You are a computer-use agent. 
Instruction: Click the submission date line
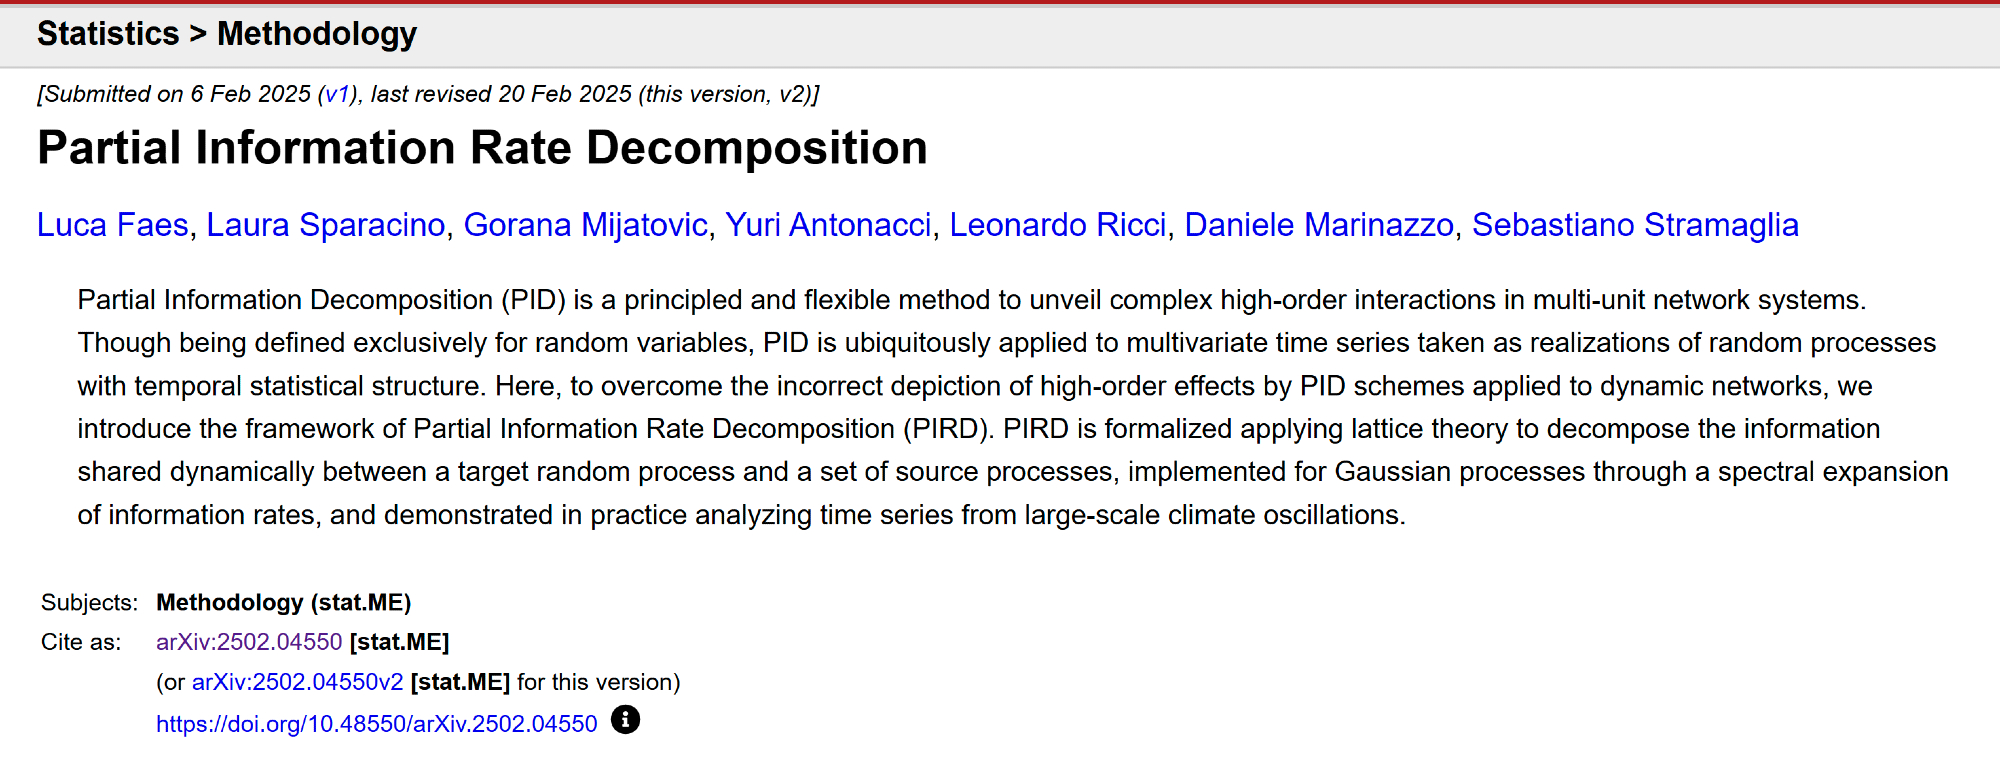pyautogui.click(x=428, y=94)
